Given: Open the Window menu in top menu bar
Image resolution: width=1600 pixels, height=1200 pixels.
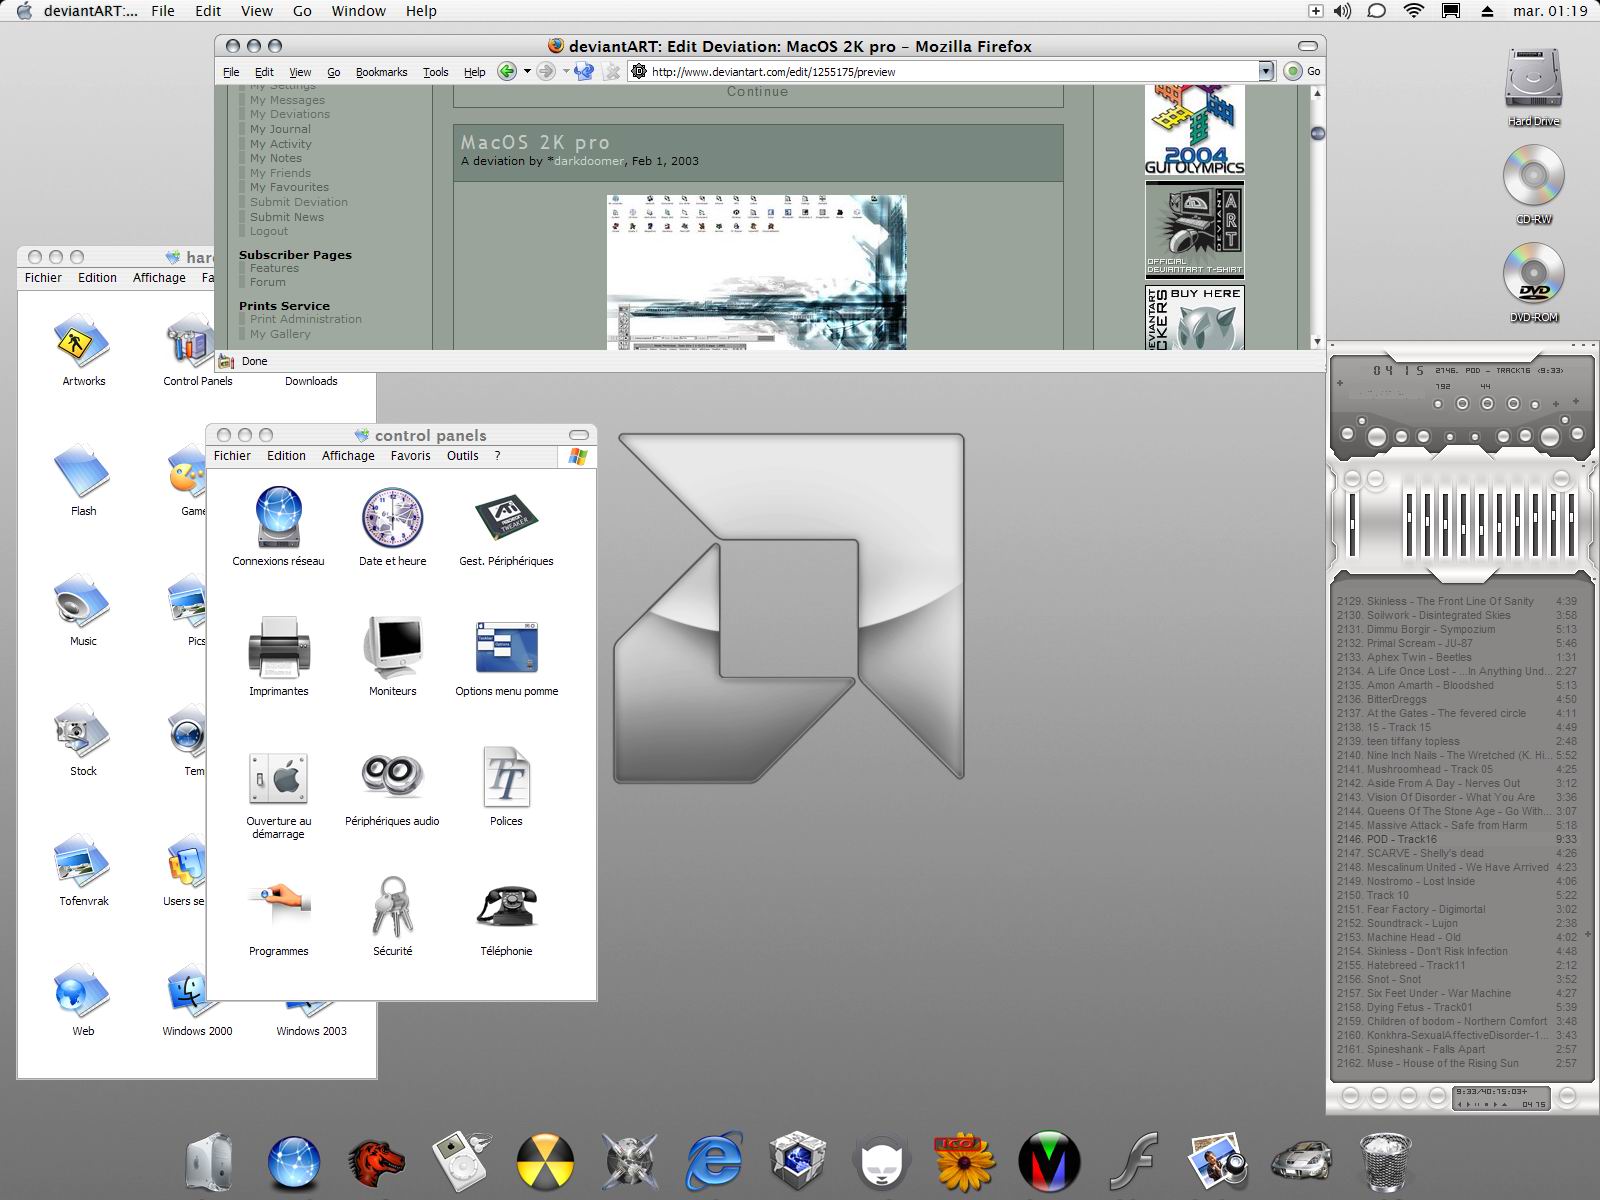Looking at the screenshot, I should coord(358,11).
